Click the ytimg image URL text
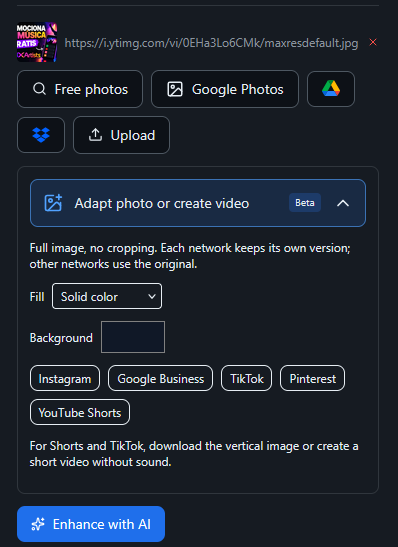Image resolution: width=398 pixels, height=547 pixels. pyautogui.click(x=211, y=43)
